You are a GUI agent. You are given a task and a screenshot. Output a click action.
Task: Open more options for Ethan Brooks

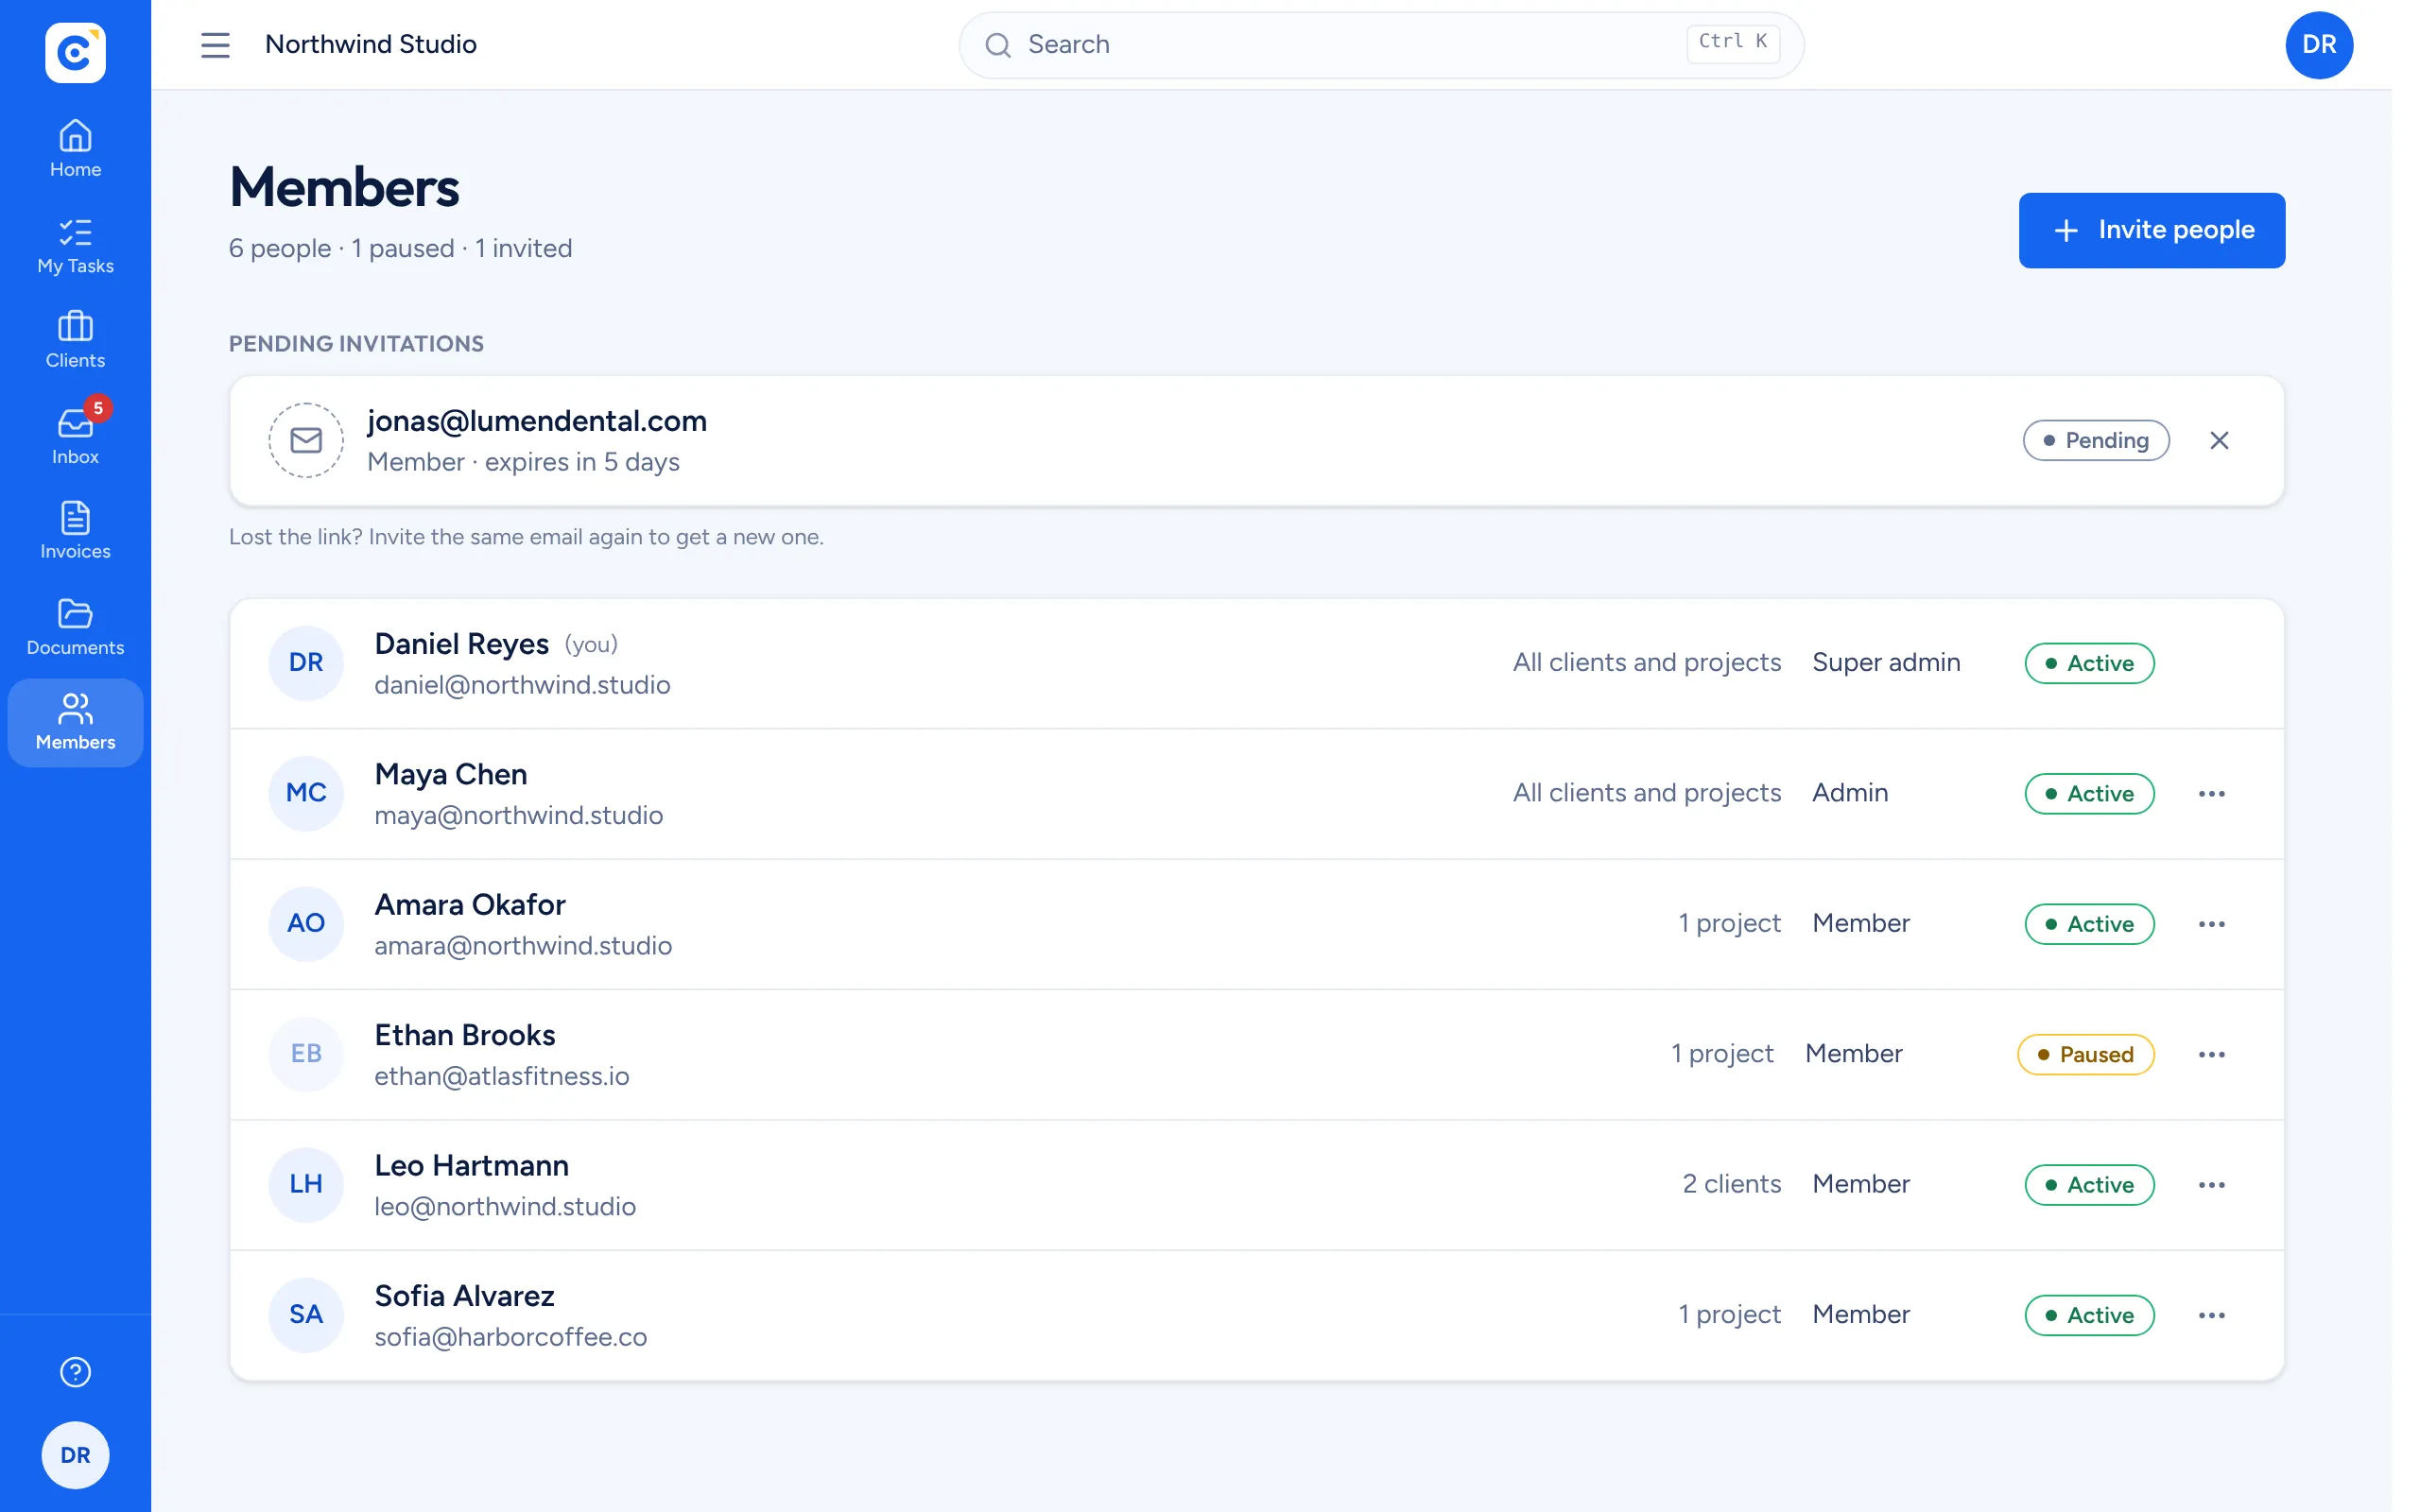2212,1054
